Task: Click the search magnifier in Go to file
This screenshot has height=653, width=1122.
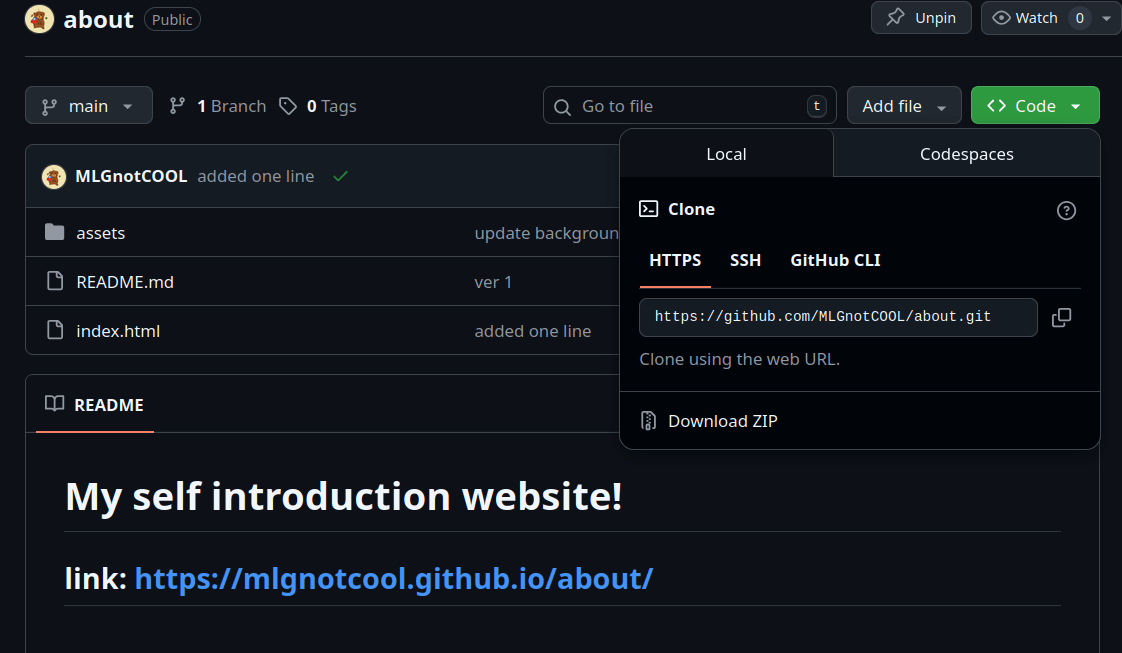Action: [562, 107]
